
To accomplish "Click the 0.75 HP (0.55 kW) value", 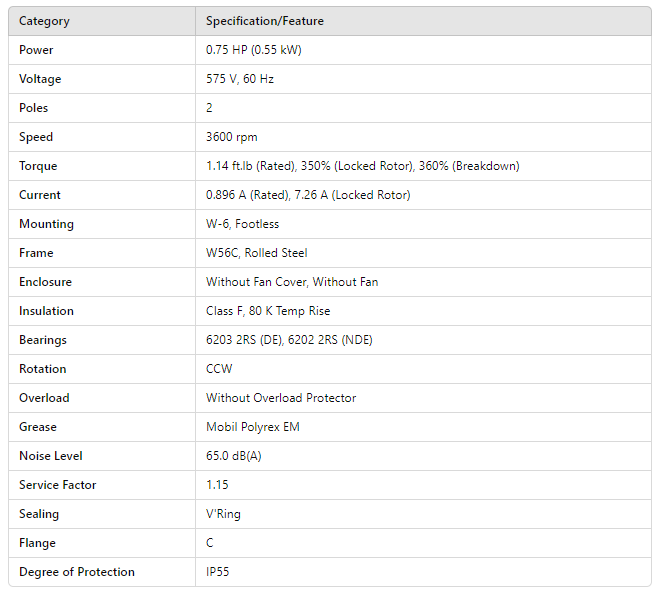I will tap(256, 50).
